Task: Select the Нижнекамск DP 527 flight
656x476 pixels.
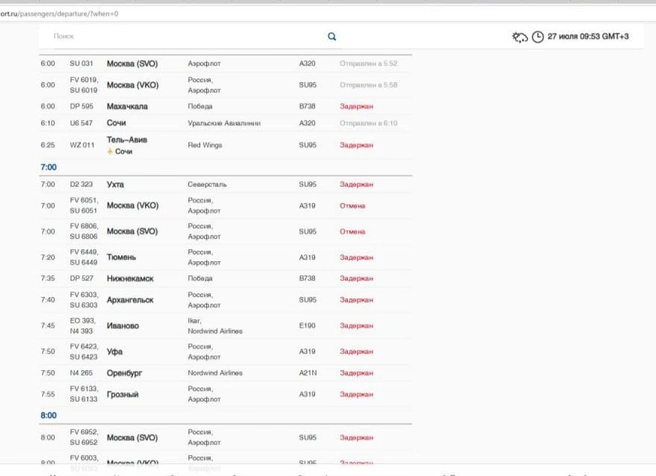Action: coord(226,279)
